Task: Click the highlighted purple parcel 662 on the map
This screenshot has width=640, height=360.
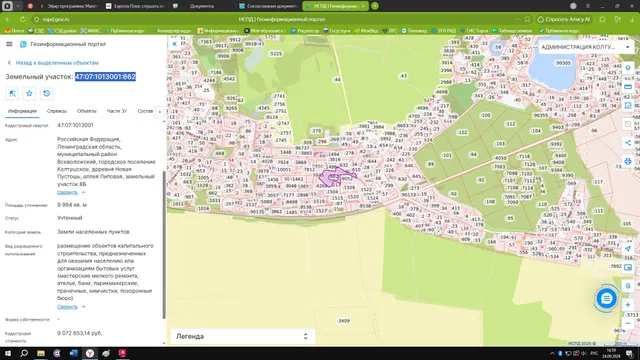Action: click(x=333, y=178)
